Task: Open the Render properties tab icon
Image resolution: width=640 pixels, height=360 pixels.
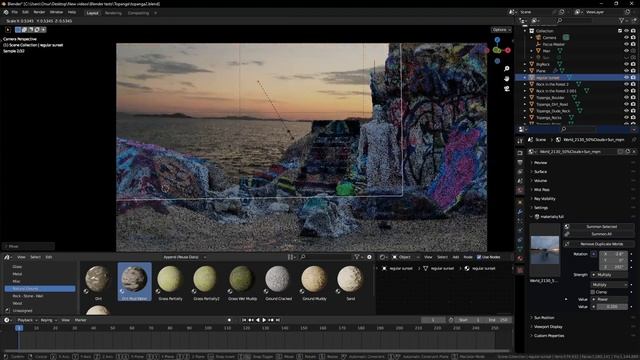Action: click(520, 153)
